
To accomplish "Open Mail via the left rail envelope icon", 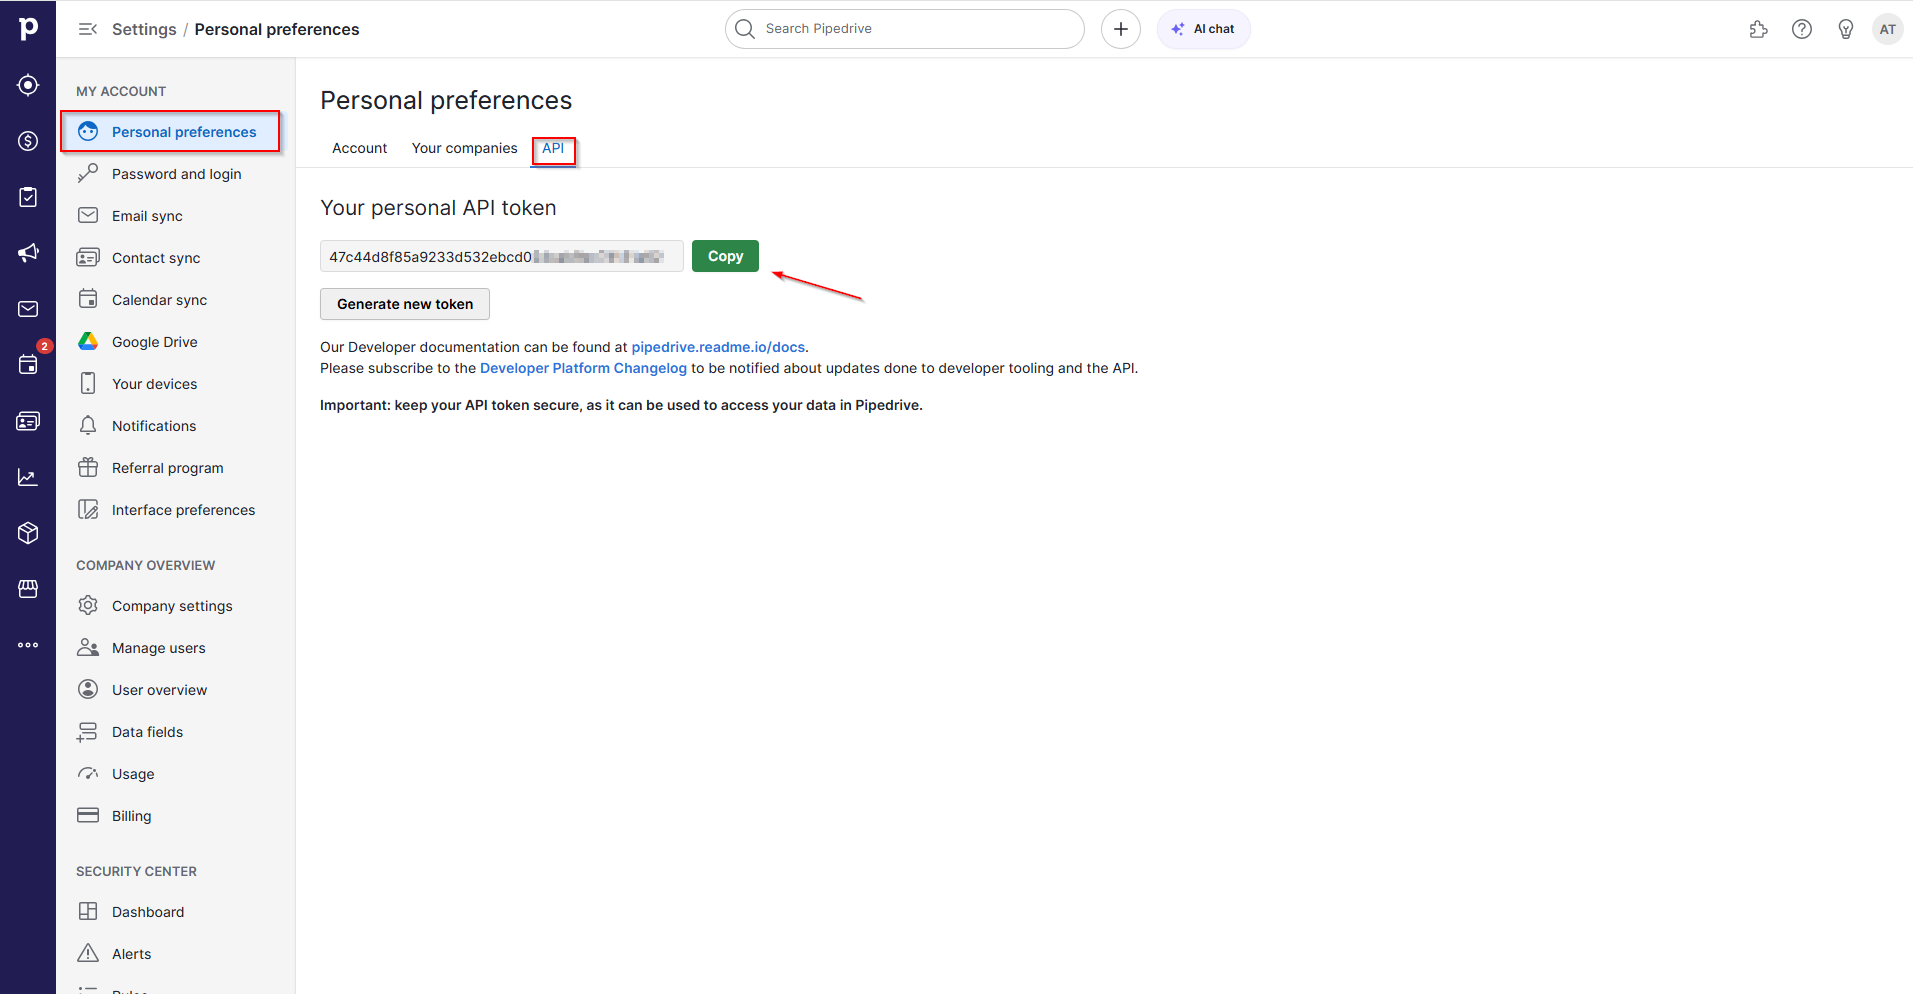I will pos(28,309).
